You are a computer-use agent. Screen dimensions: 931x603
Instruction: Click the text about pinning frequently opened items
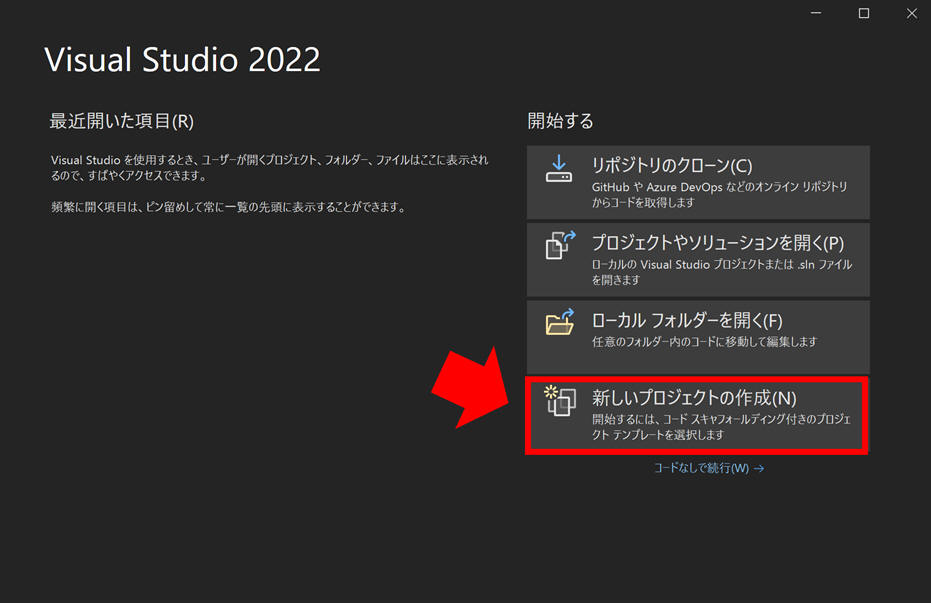(x=229, y=207)
